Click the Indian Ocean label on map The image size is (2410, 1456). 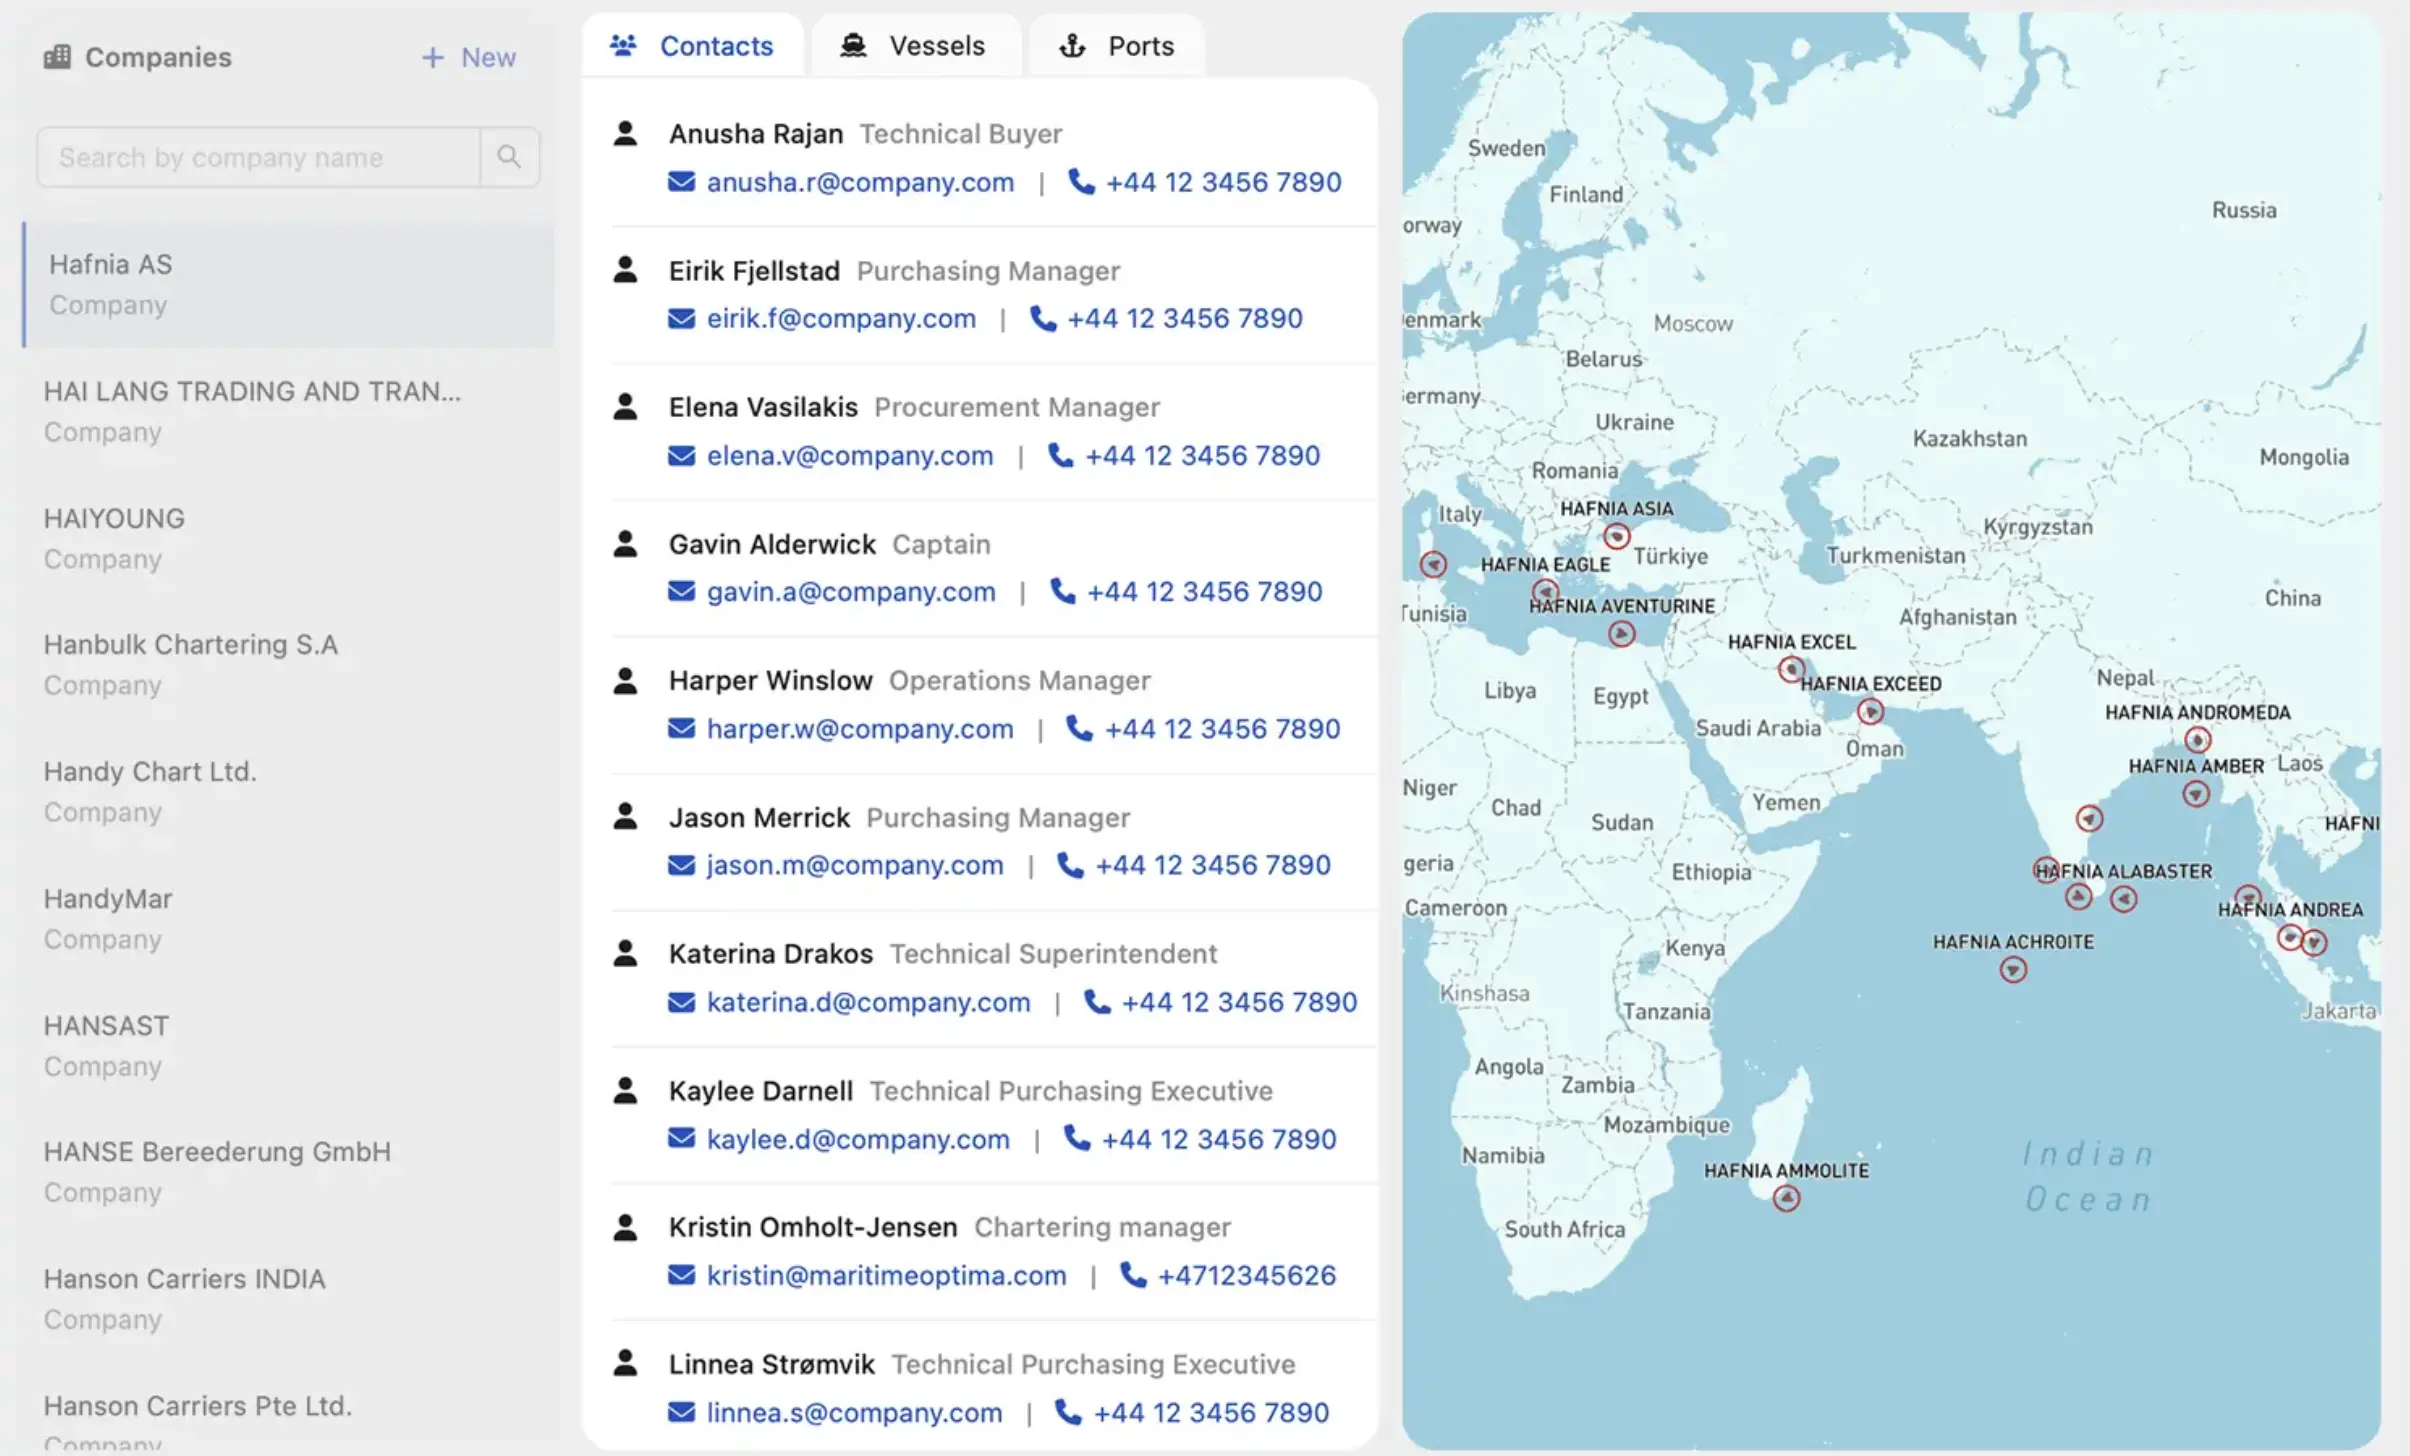[x=2088, y=1176]
